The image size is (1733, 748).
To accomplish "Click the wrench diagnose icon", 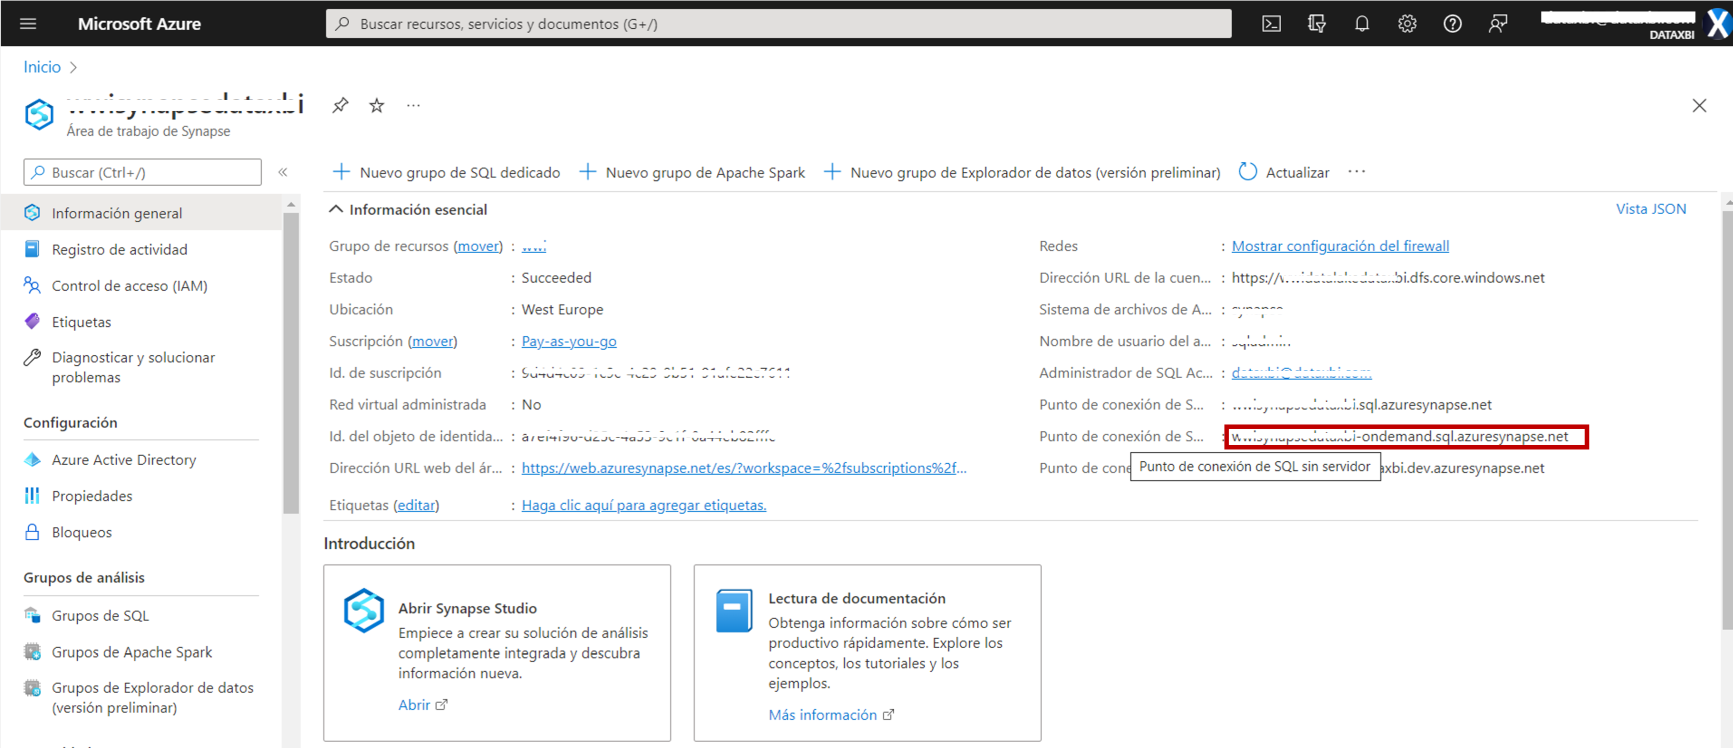I will coord(32,357).
